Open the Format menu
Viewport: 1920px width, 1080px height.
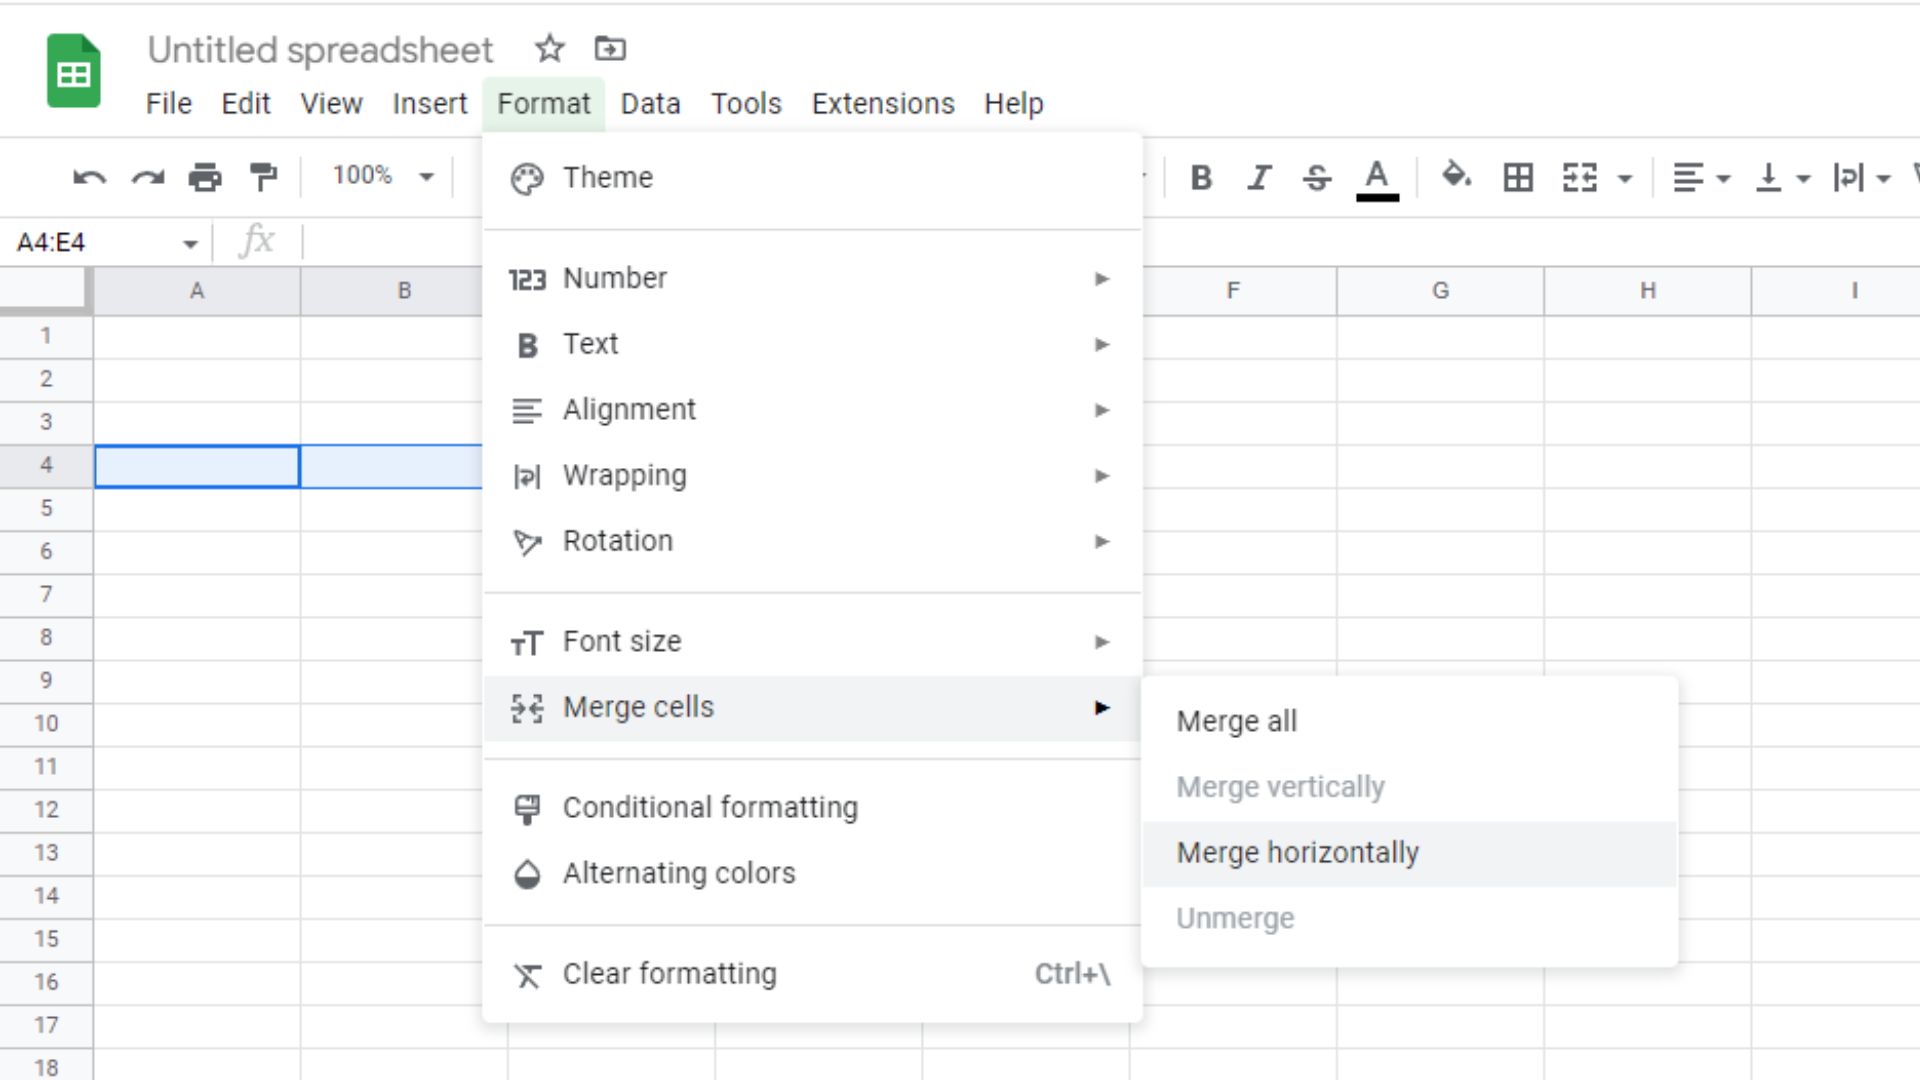point(543,103)
